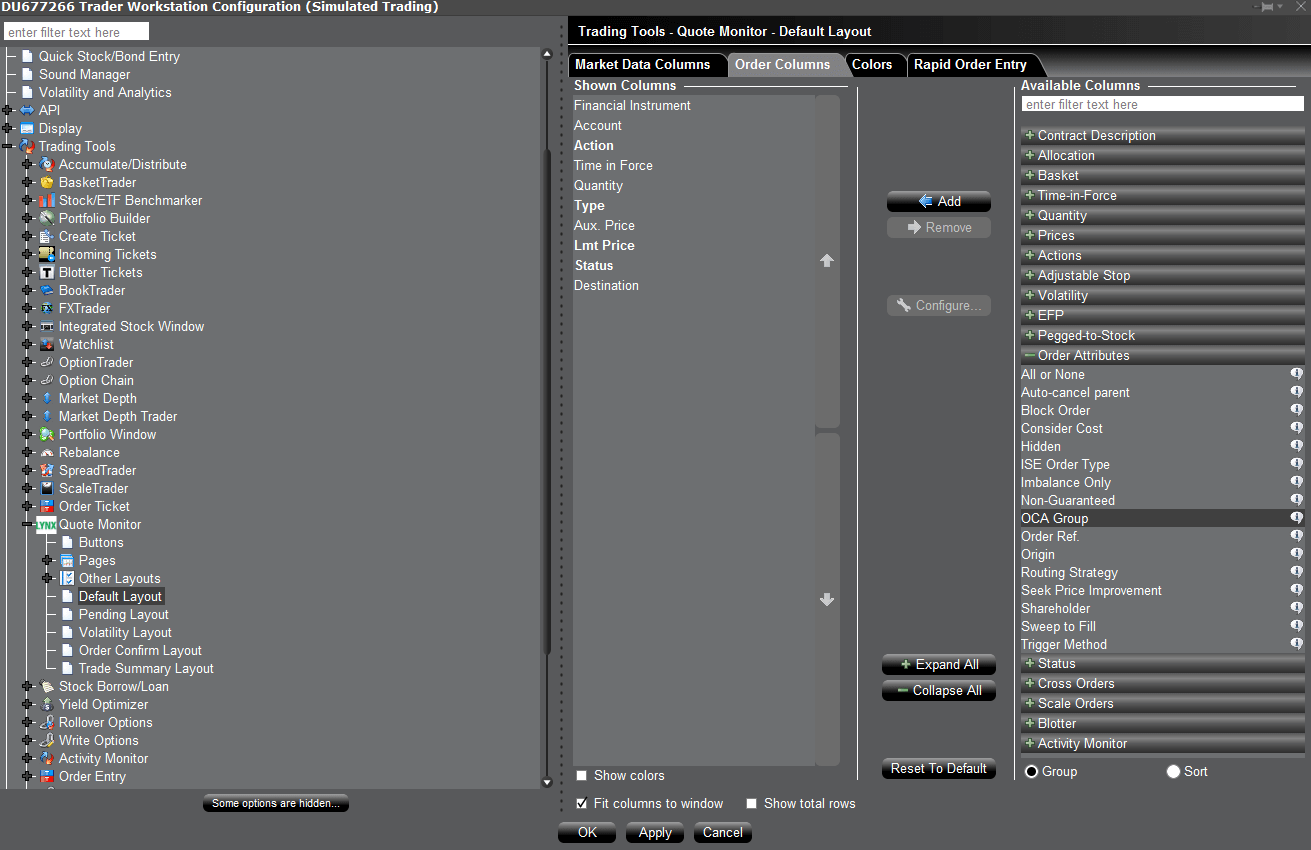
Task: Expand the Cross Orders column group
Action: [x=1029, y=683]
